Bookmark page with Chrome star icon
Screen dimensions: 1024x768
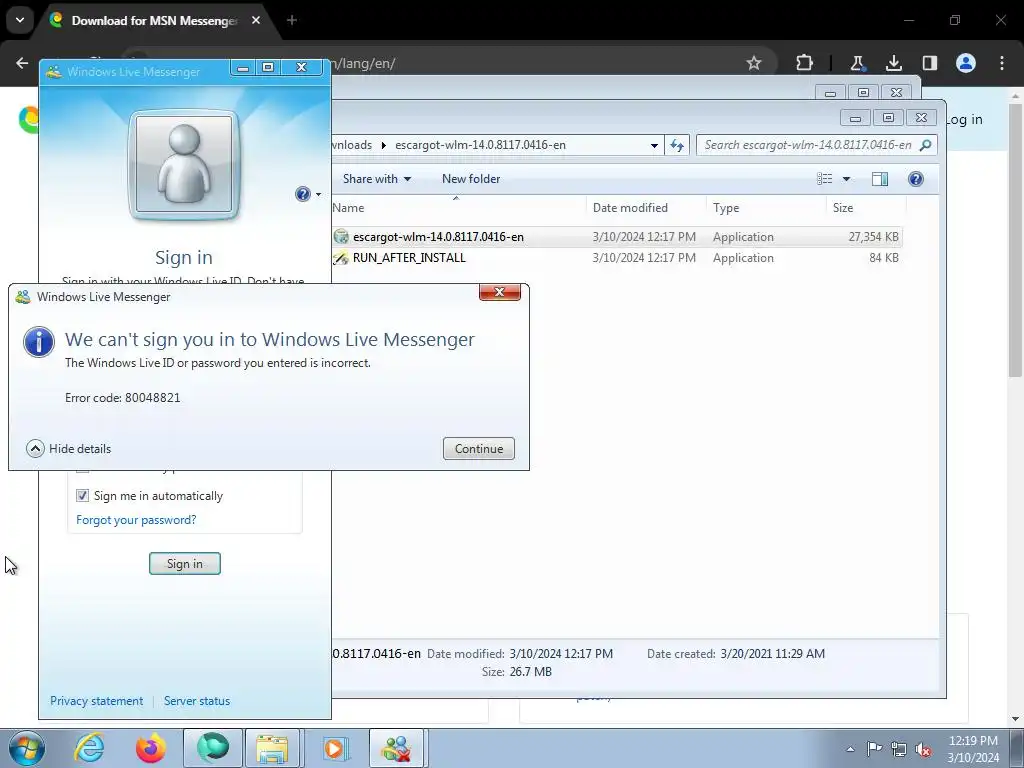754,63
